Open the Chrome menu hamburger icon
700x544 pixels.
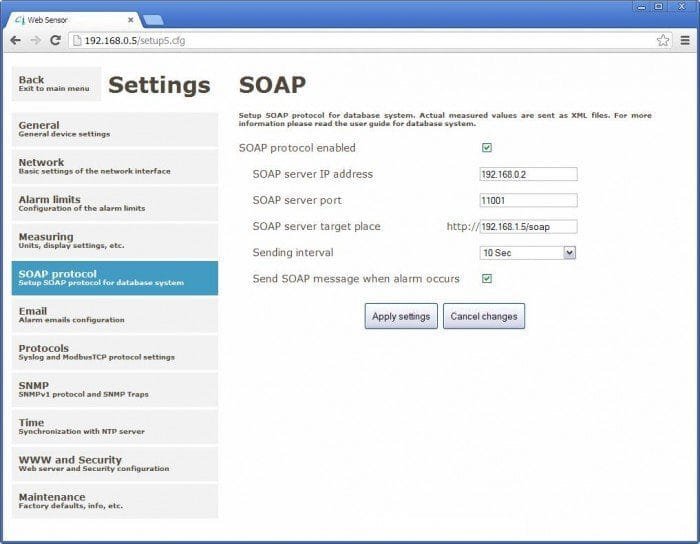pos(685,41)
